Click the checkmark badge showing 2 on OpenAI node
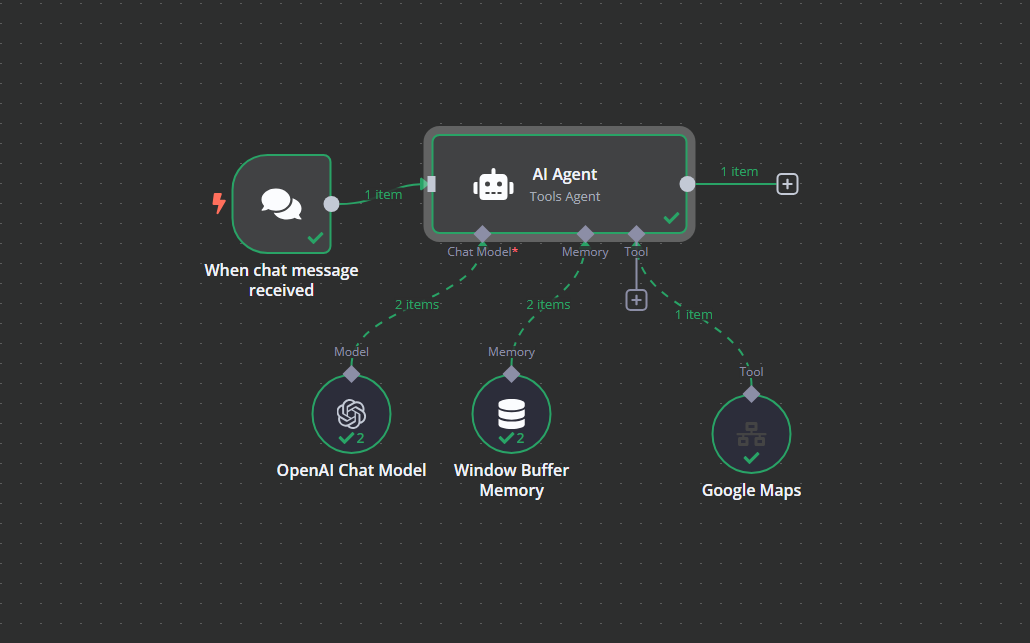 [x=351, y=437]
